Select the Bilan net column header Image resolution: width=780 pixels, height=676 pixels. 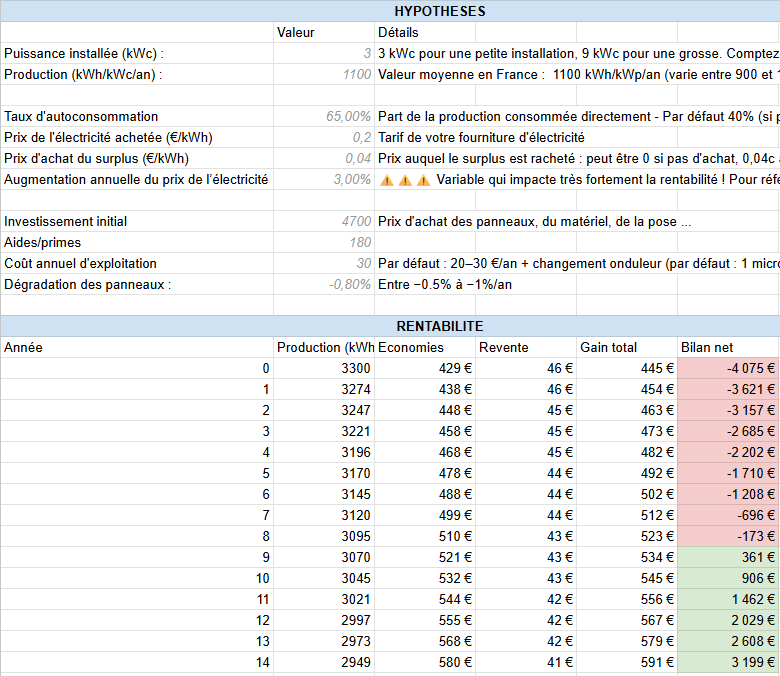(727, 347)
